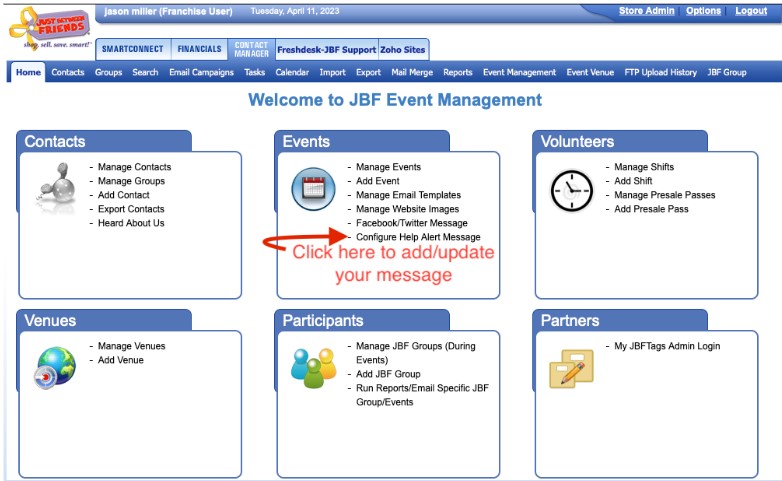Click the Just Between Friends logo
The image size is (782, 481).
coord(48,28)
